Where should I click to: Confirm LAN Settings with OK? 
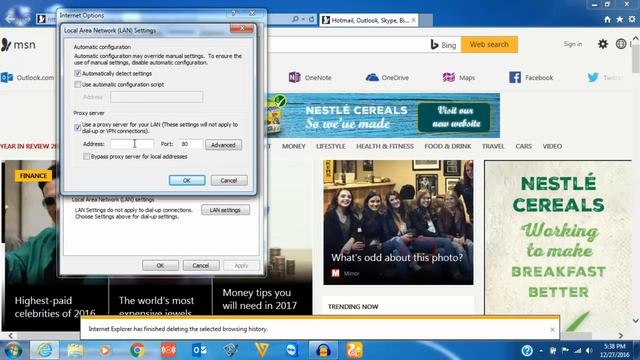point(187,180)
